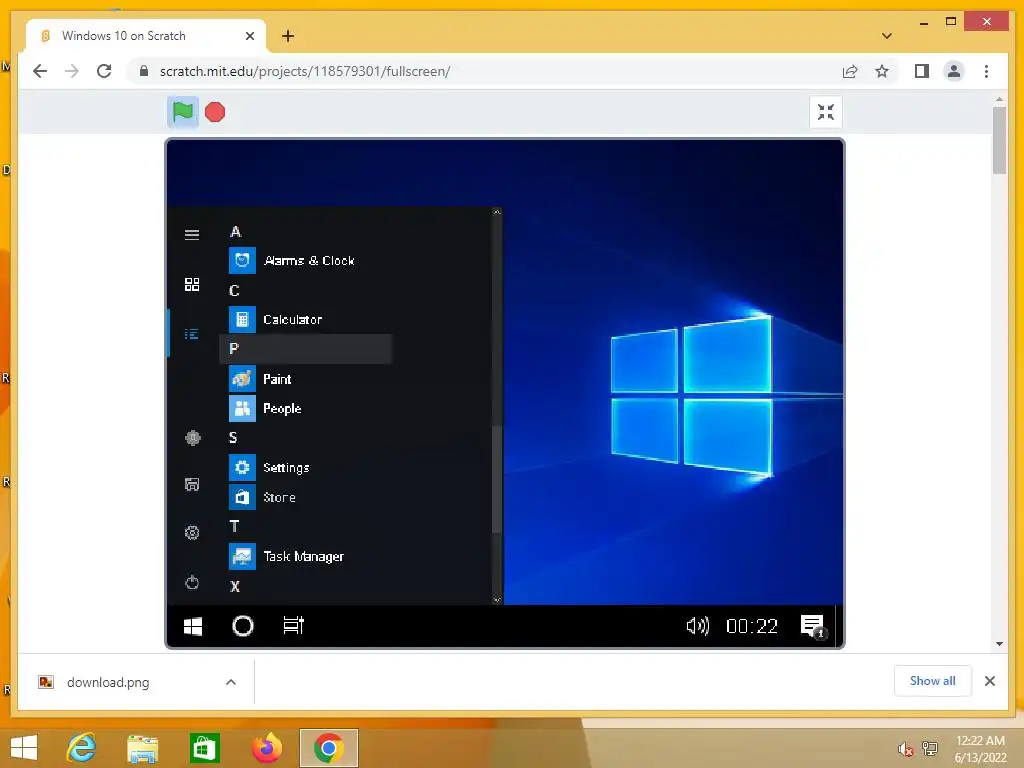Start project with the green flag
The height and width of the screenshot is (768, 1024).
pyautogui.click(x=183, y=112)
